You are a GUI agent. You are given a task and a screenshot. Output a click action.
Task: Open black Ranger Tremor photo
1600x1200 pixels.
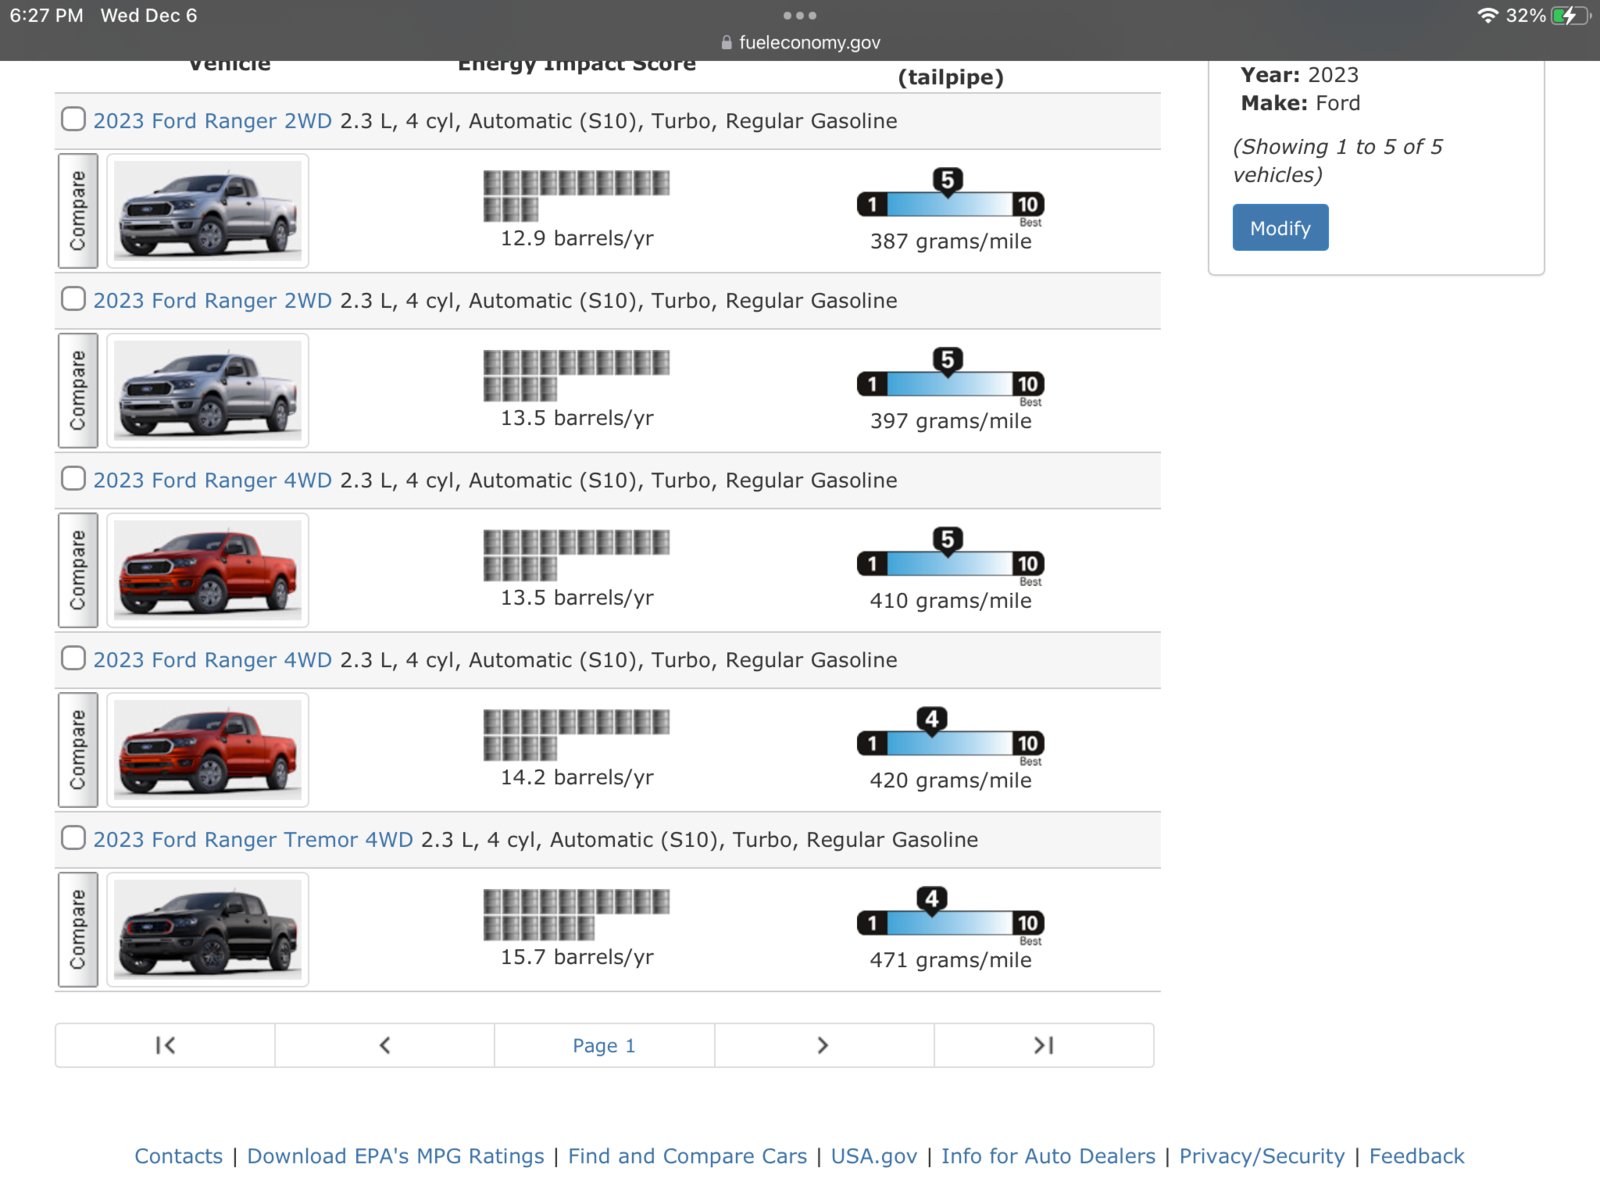208,930
